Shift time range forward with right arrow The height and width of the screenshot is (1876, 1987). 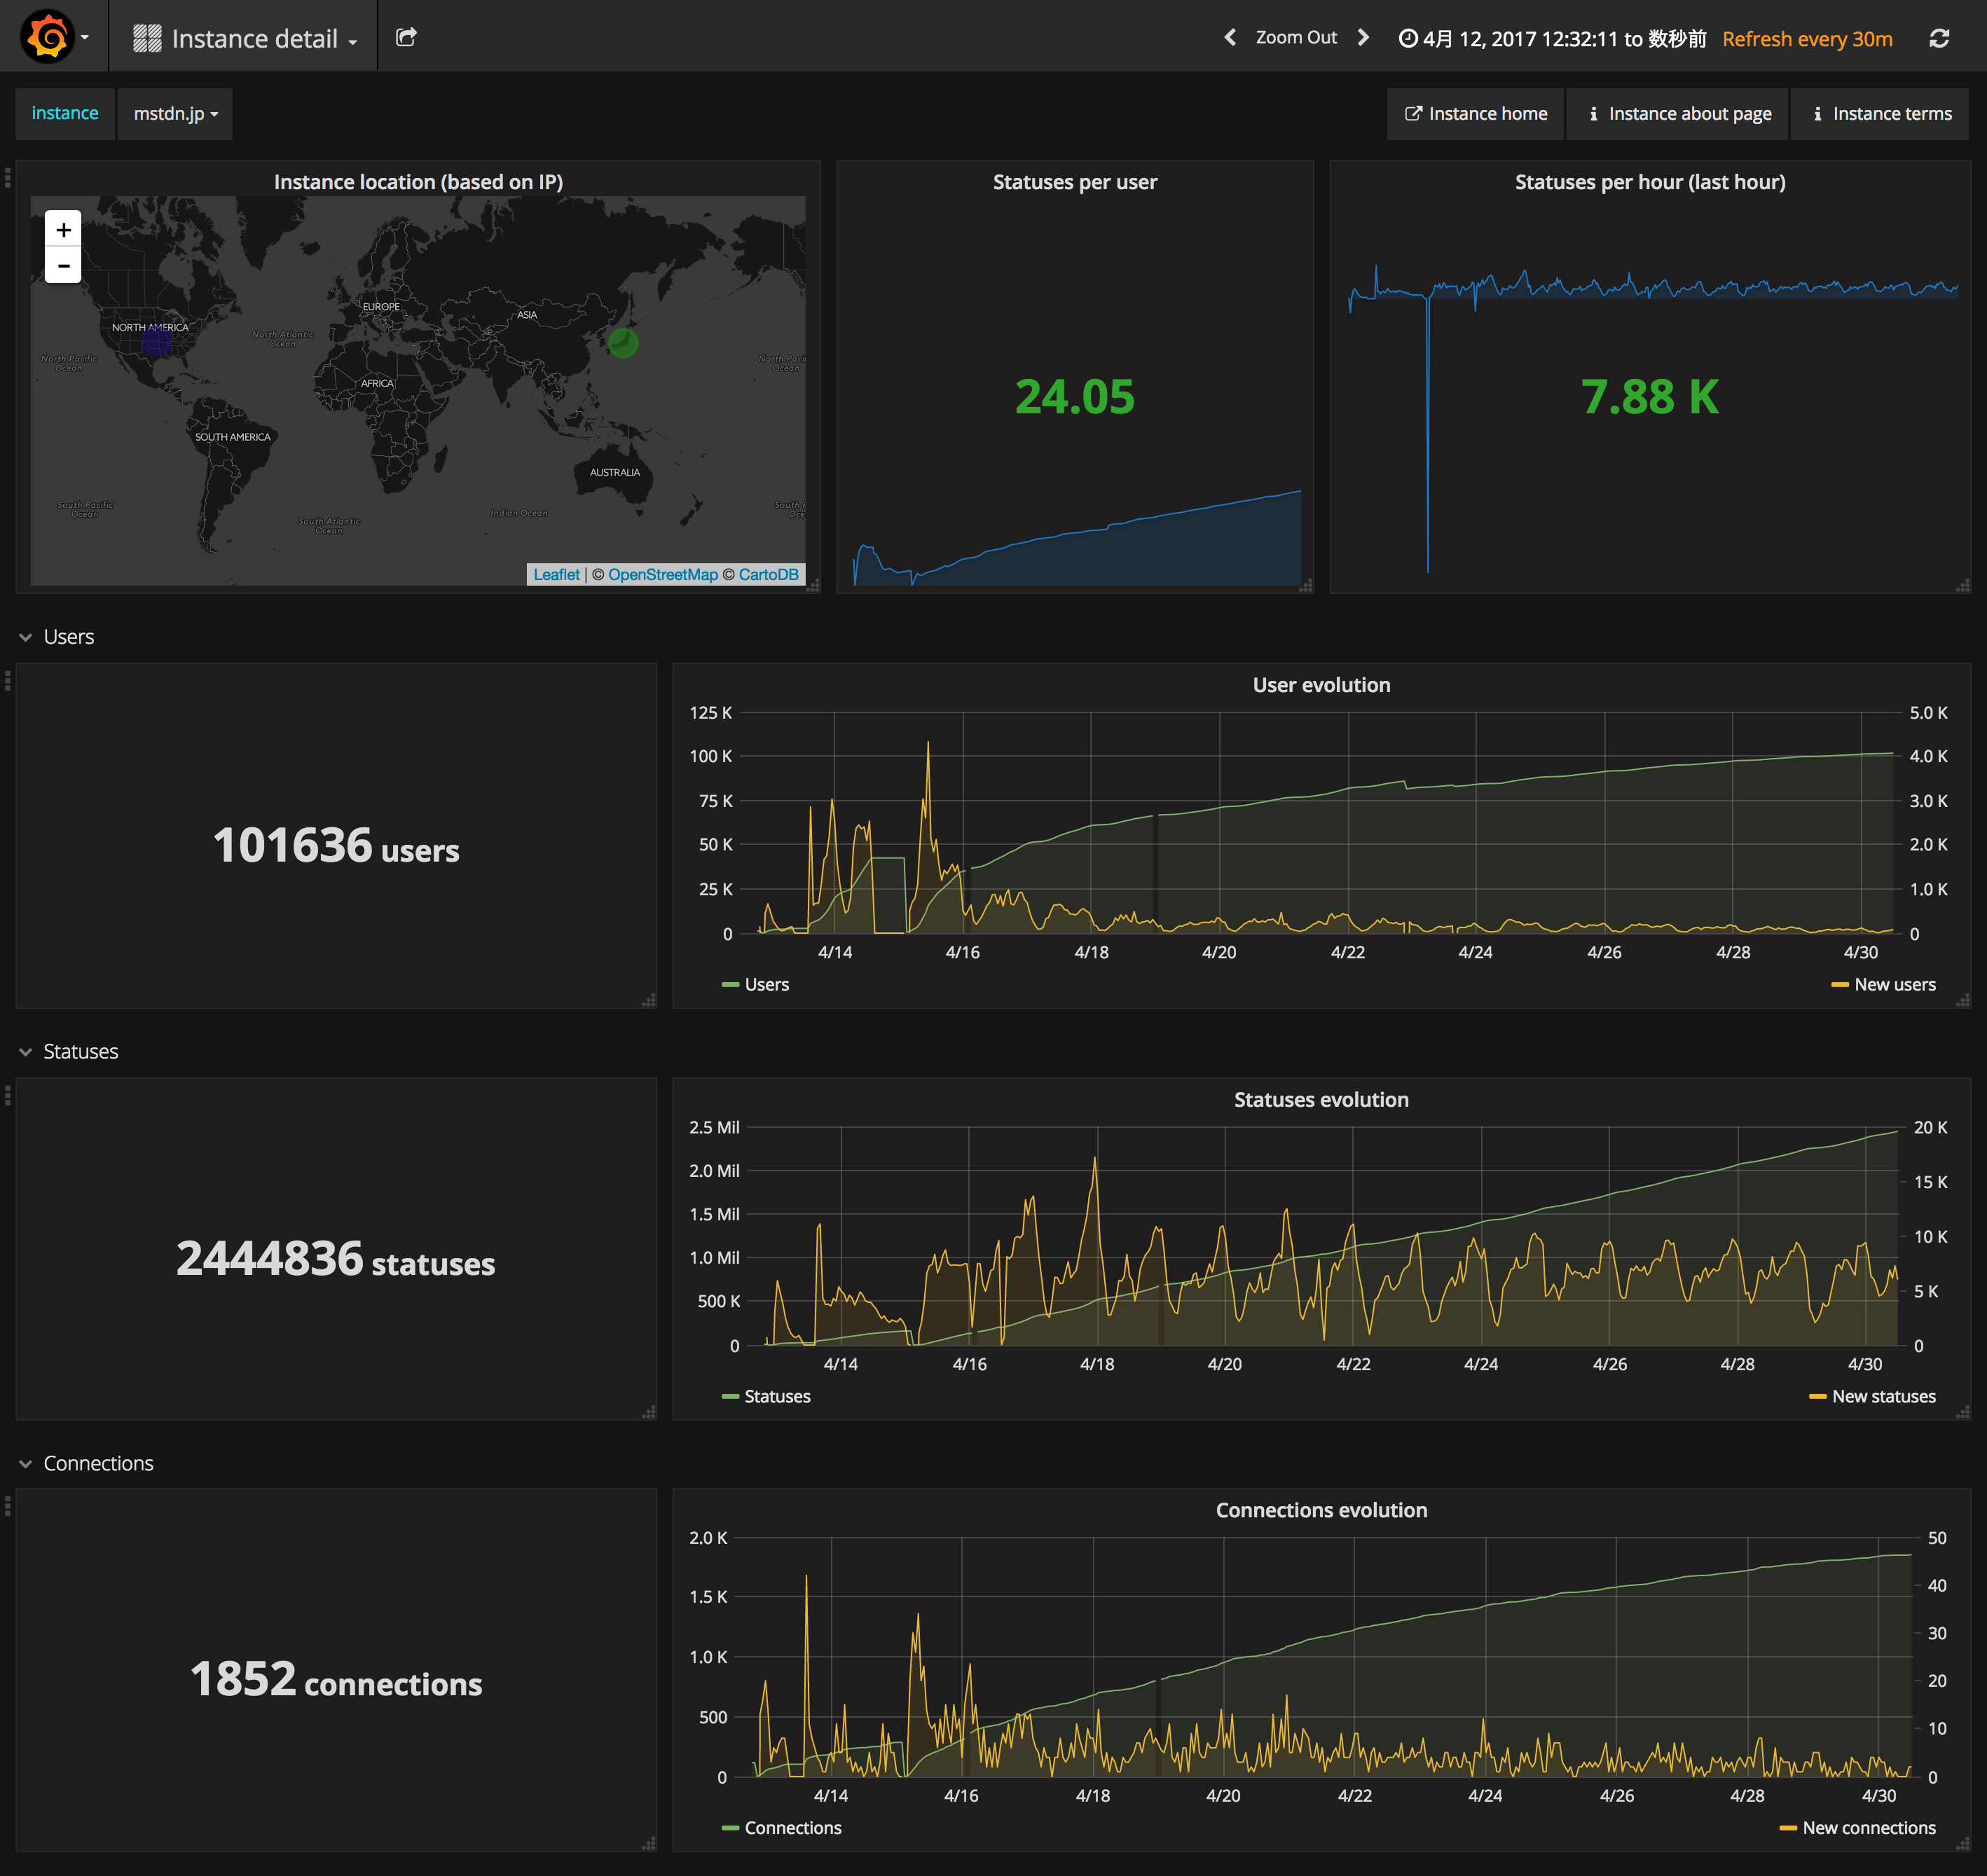[1363, 37]
